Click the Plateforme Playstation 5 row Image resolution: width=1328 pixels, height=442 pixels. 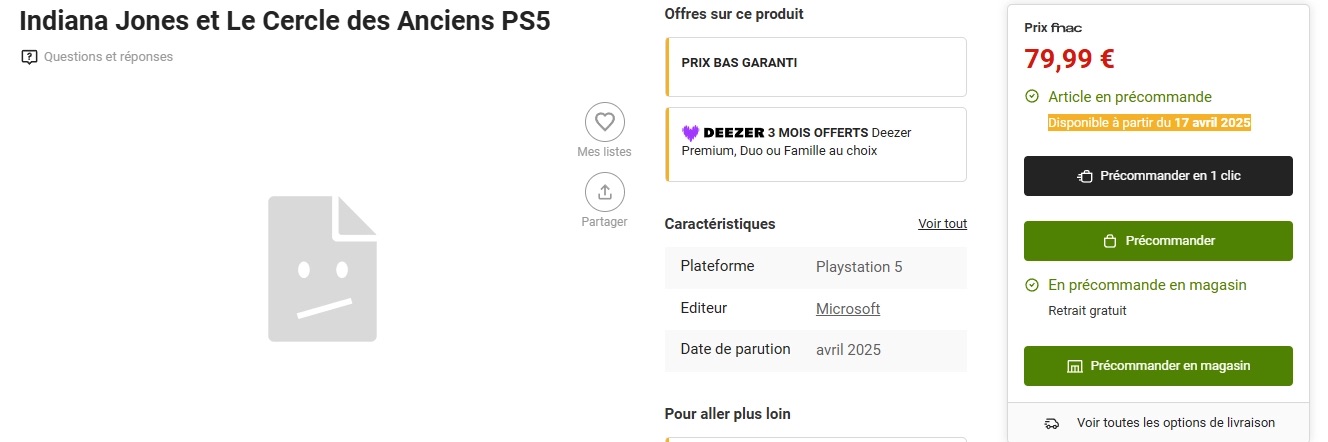tap(816, 267)
